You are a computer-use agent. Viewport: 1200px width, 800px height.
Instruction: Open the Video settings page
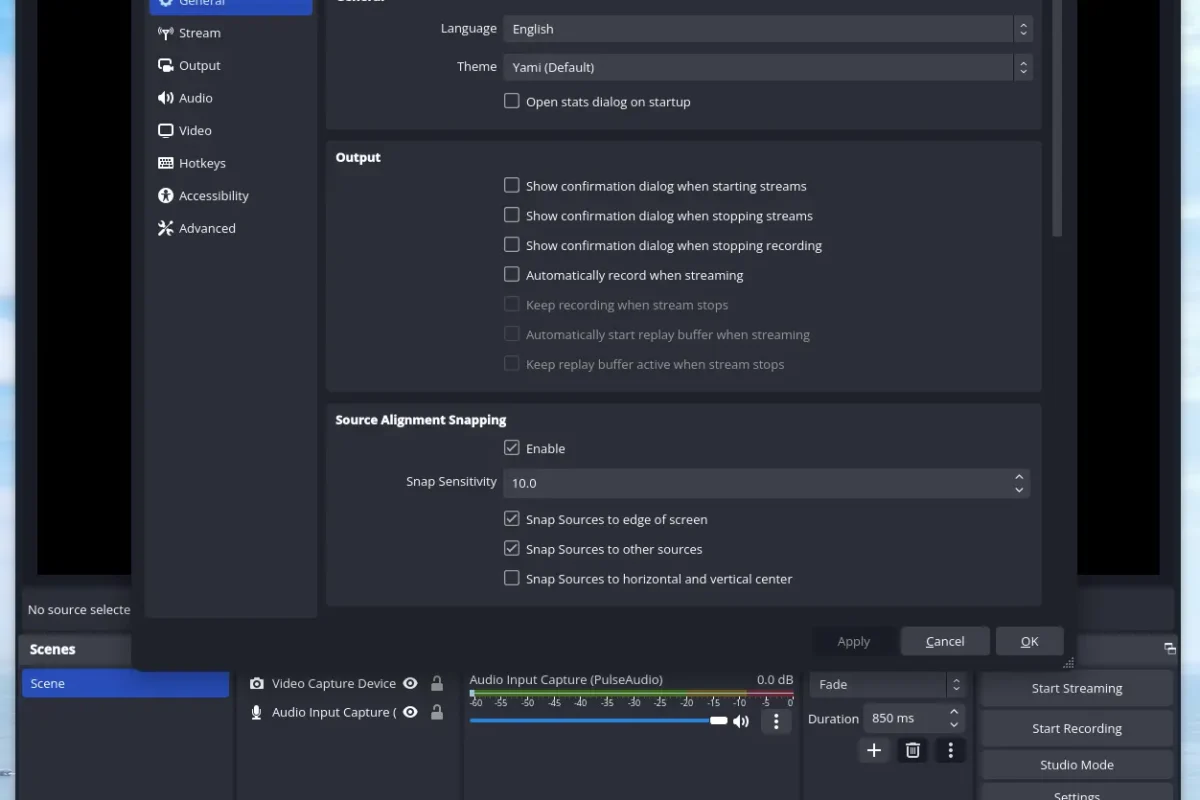pos(231,131)
